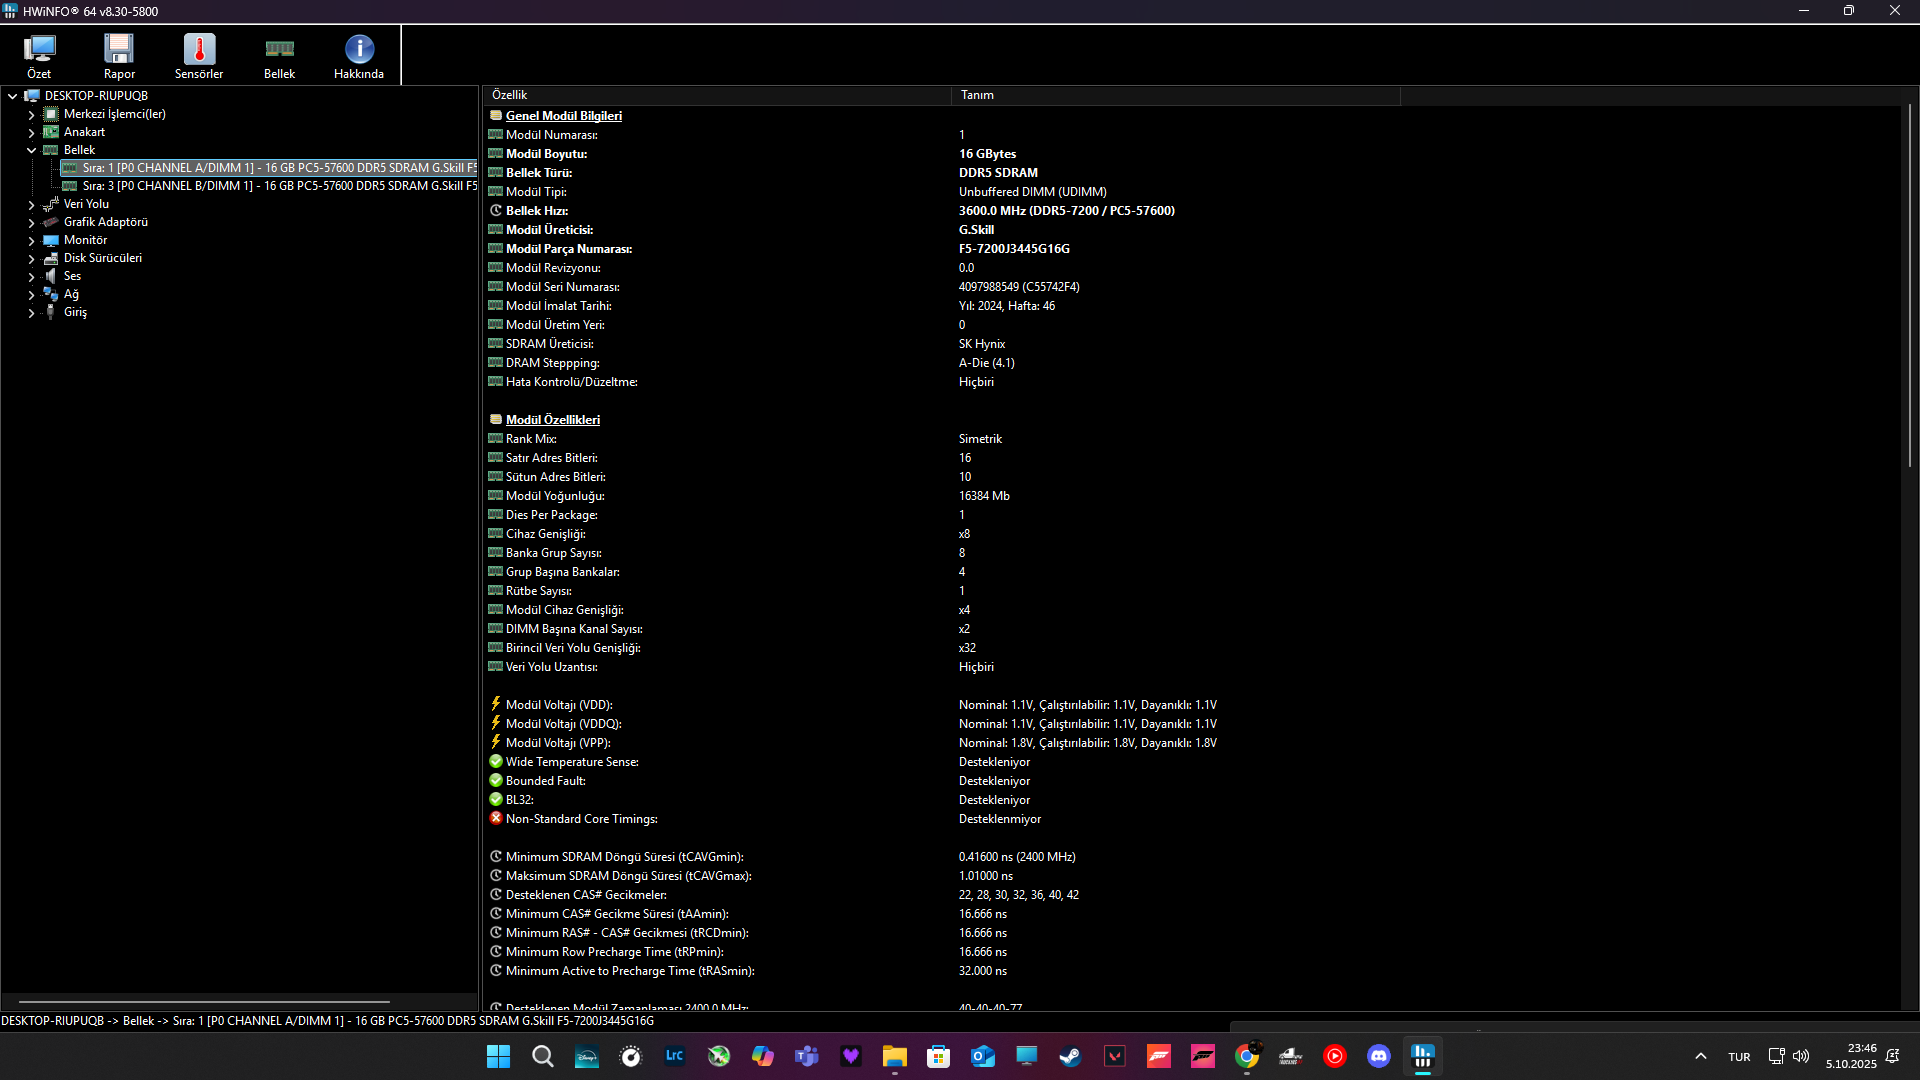Click the Non-Standard Core Timings red icon

(x=495, y=819)
